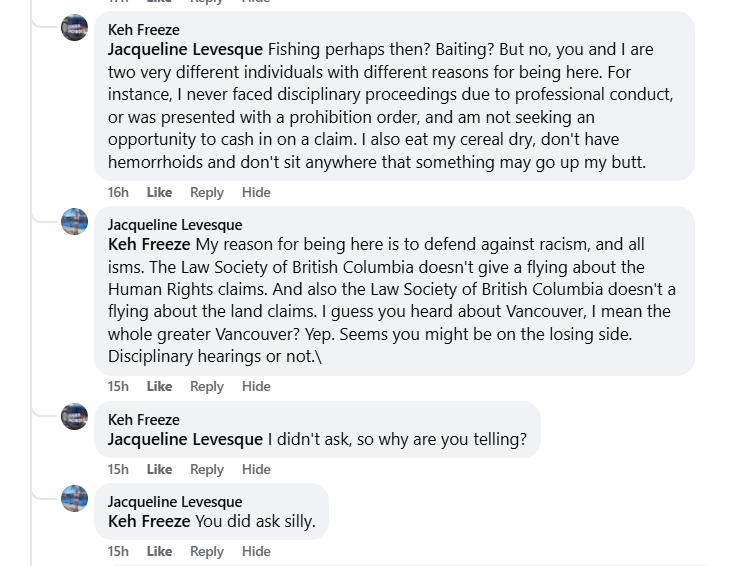Screen dimensions: 735x566
Task: Hide the Law Society of British Columbia comment
Action: (256, 386)
